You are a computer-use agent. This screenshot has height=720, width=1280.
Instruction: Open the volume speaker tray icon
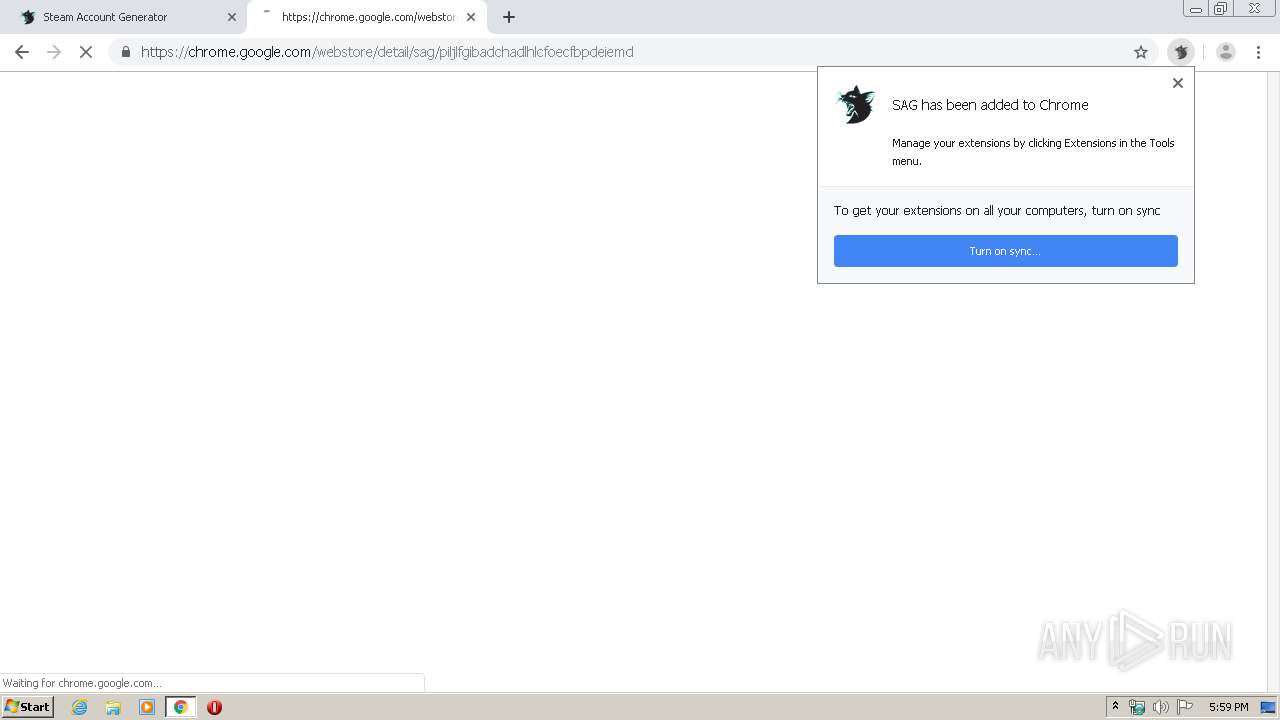click(x=1160, y=707)
